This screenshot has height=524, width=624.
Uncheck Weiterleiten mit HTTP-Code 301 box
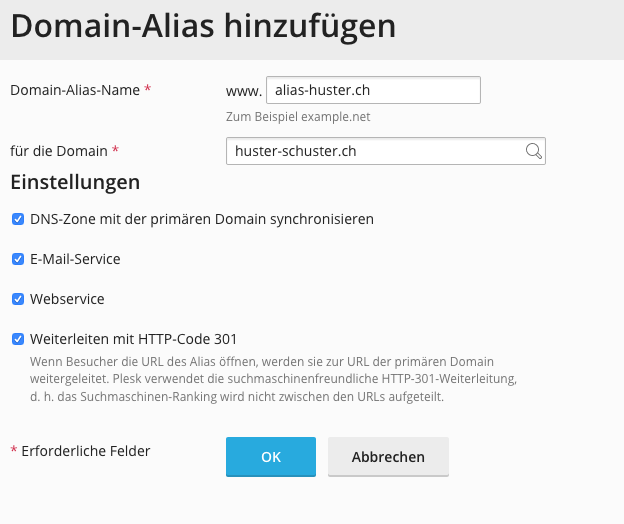[x=18, y=339]
